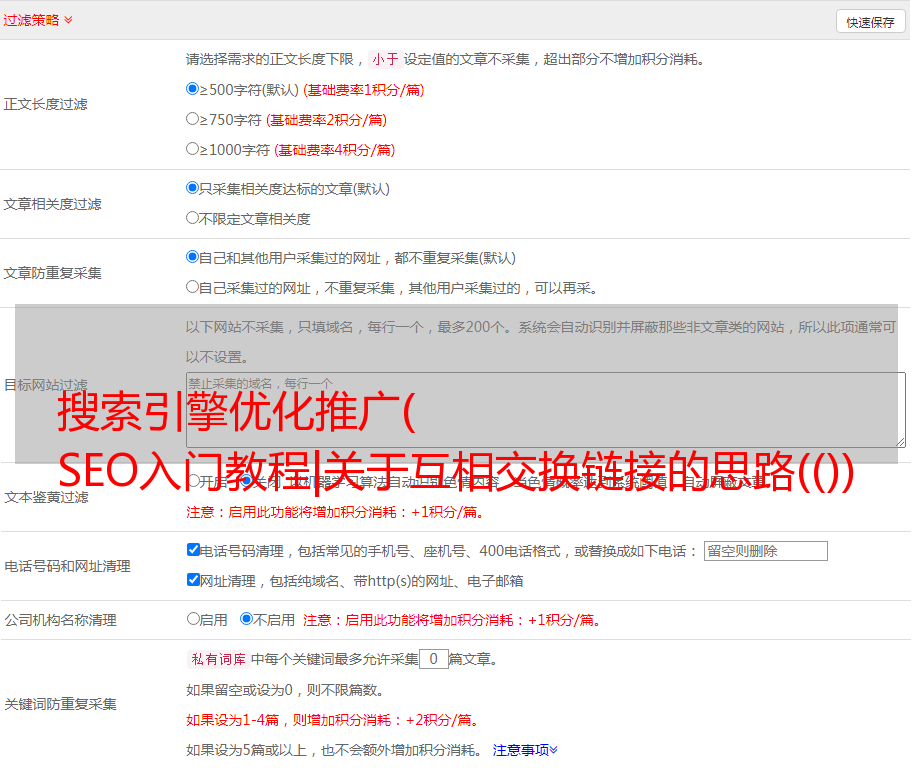Expand the 注意事项 link
912x768 pixels.
tap(525, 751)
